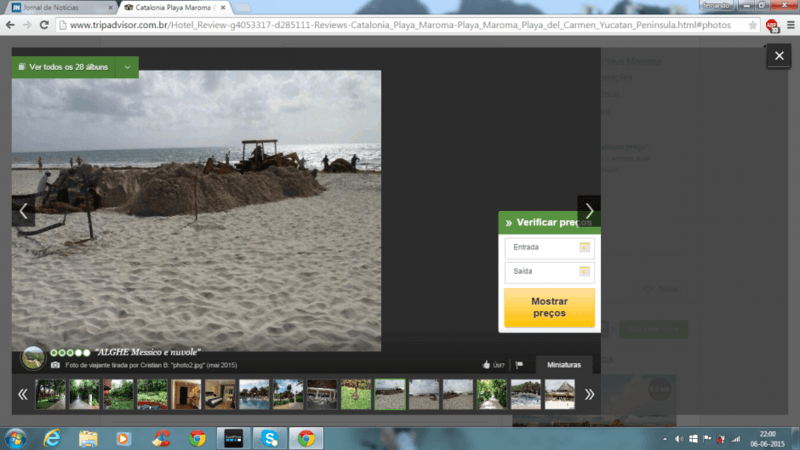Close the photo viewer overlay with X
800x450 pixels.
pyautogui.click(x=779, y=56)
